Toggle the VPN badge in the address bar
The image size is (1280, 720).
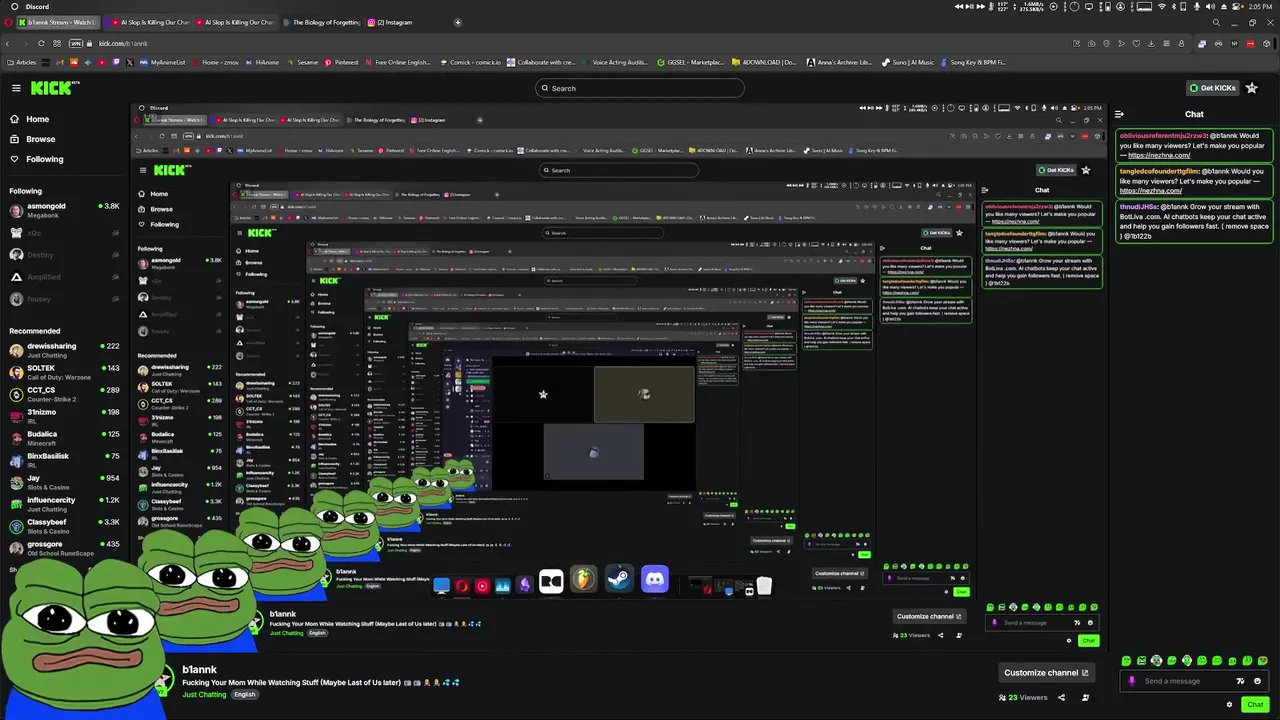tap(76, 44)
